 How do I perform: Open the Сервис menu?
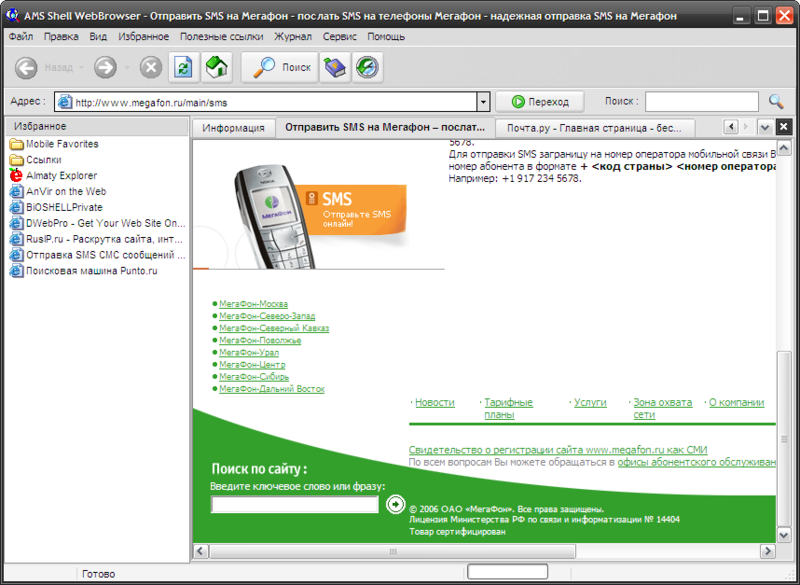[x=339, y=37]
